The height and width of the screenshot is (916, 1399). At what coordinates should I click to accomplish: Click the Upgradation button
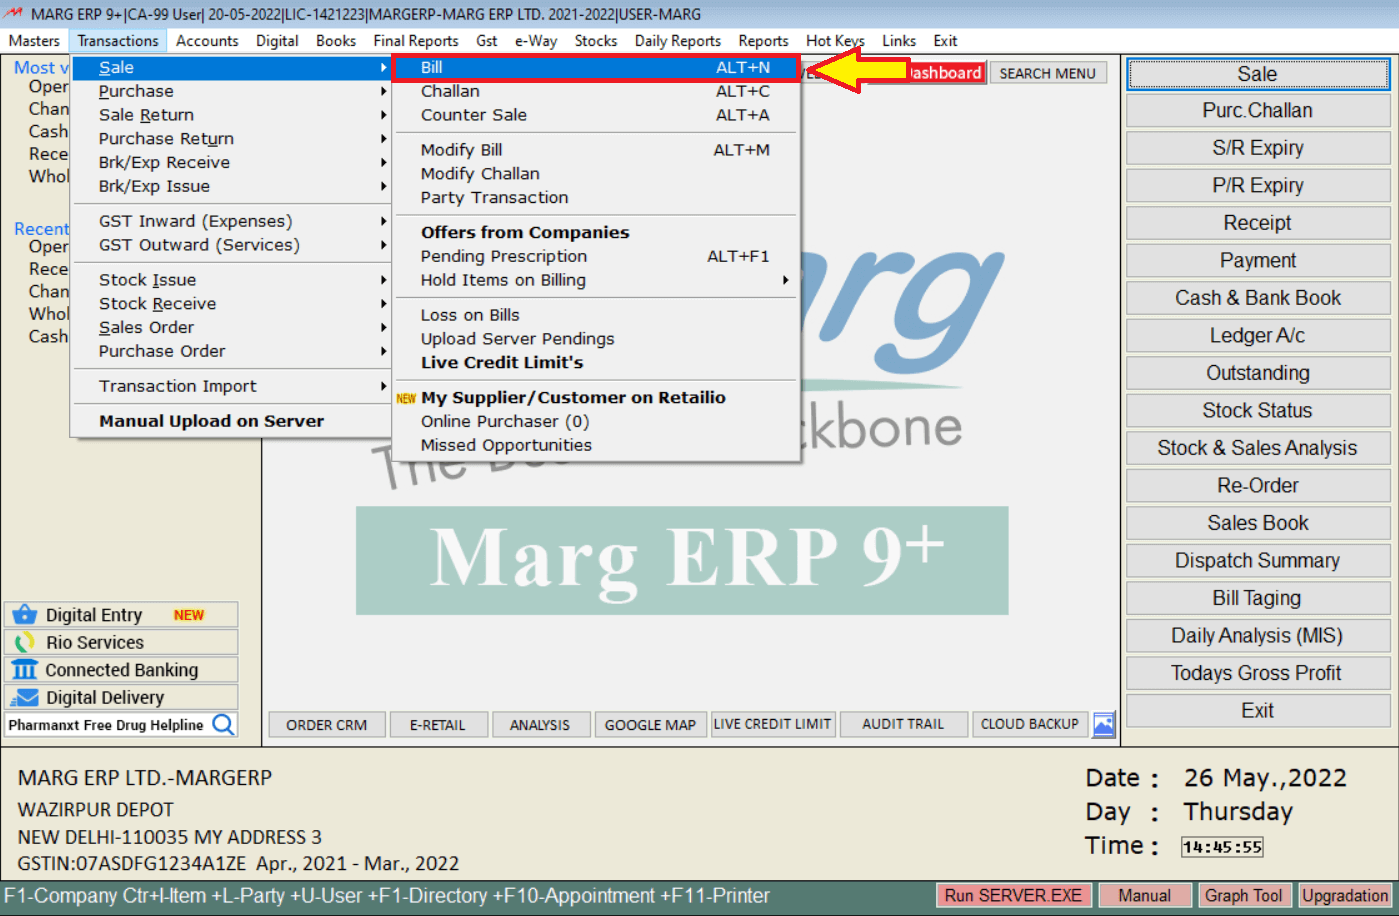coord(1345,896)
